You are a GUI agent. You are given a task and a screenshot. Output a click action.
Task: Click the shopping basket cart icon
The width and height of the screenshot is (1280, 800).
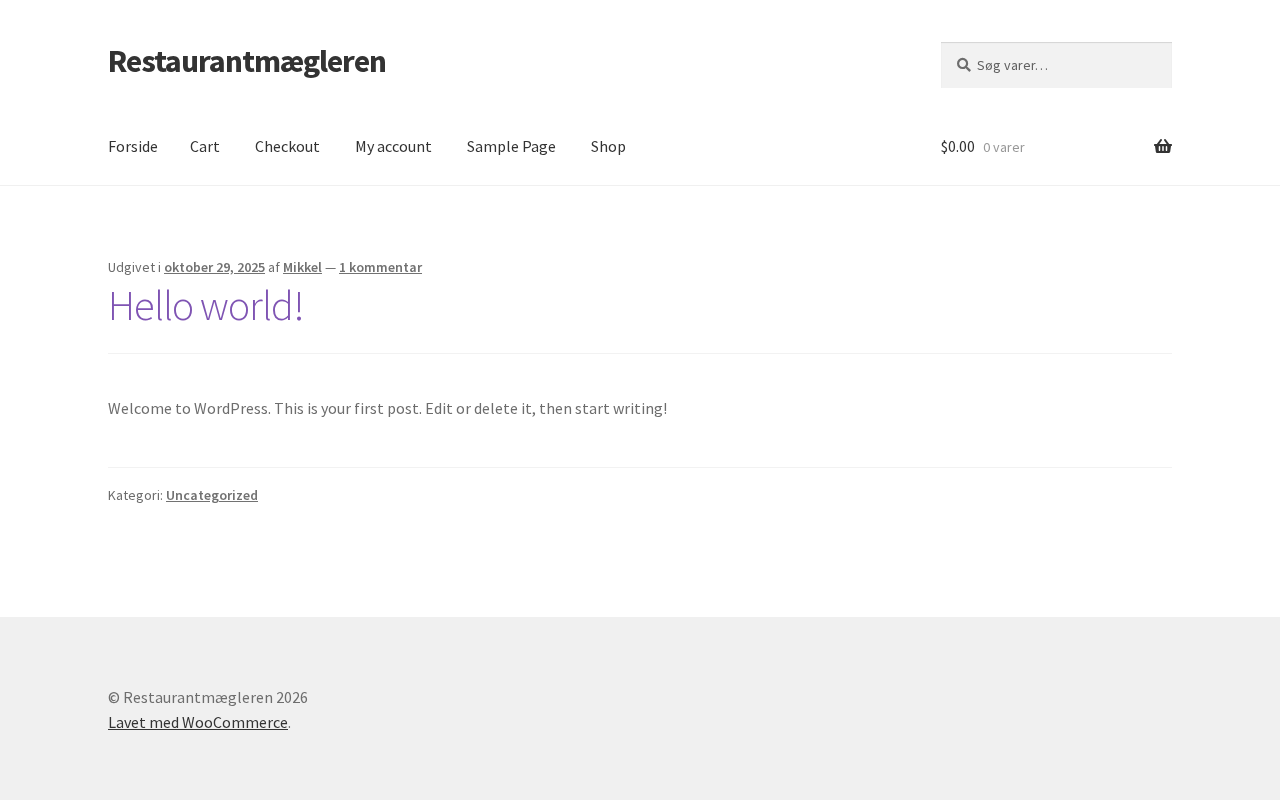[1162, 146]
